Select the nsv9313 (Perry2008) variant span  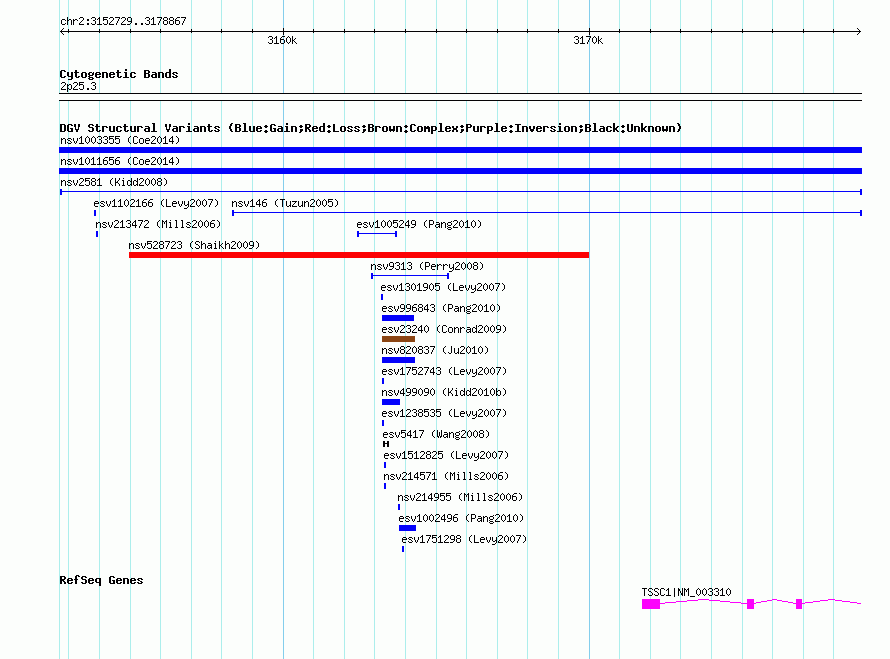tap(410, 276)
